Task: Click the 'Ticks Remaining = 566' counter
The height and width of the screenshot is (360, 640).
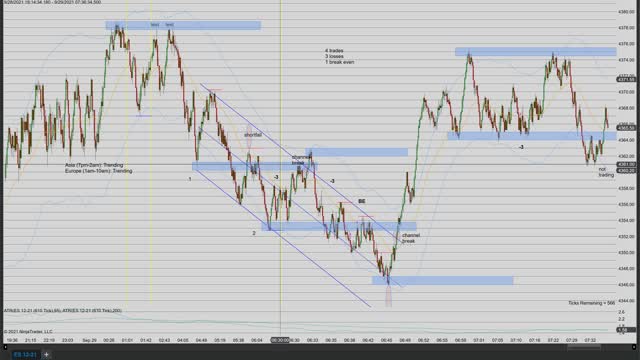Action: click(591, 303)
